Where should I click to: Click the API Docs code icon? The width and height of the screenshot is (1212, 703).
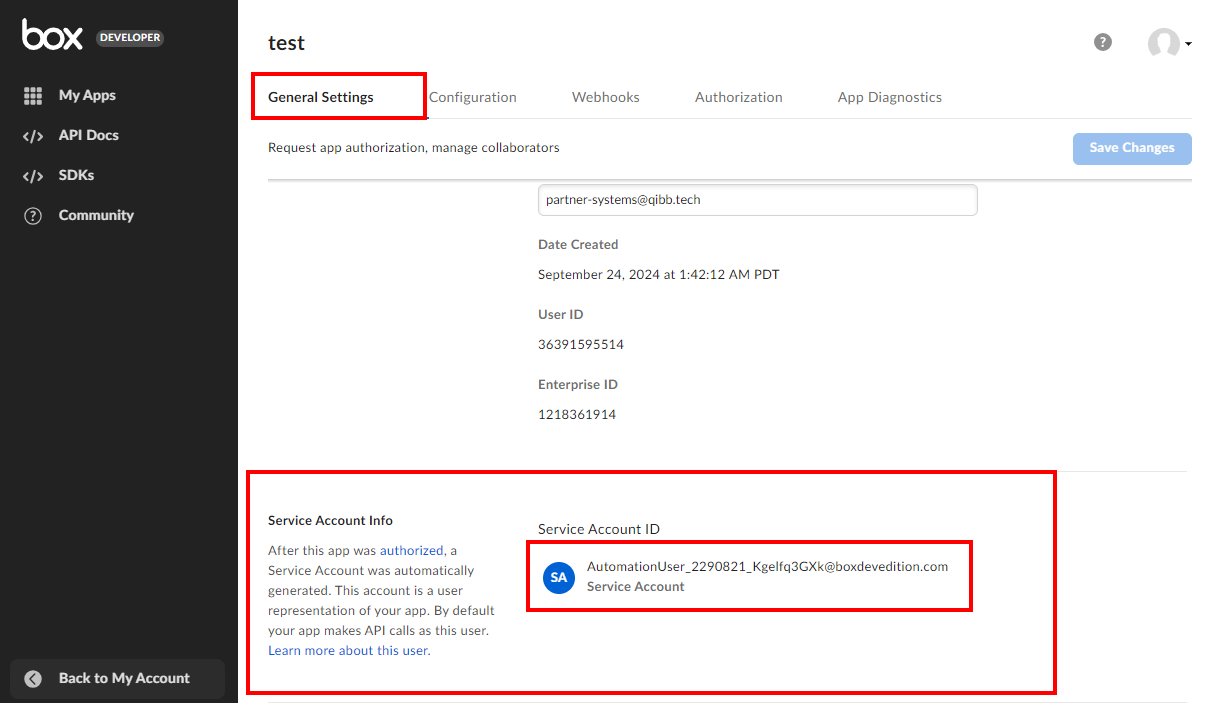pyautogui.click(x=33, y=136)
